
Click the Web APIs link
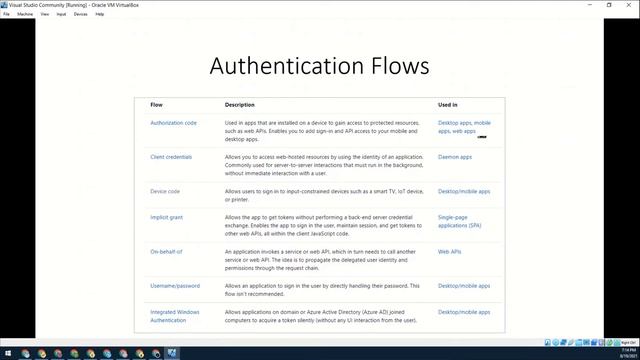click(449, 252)
